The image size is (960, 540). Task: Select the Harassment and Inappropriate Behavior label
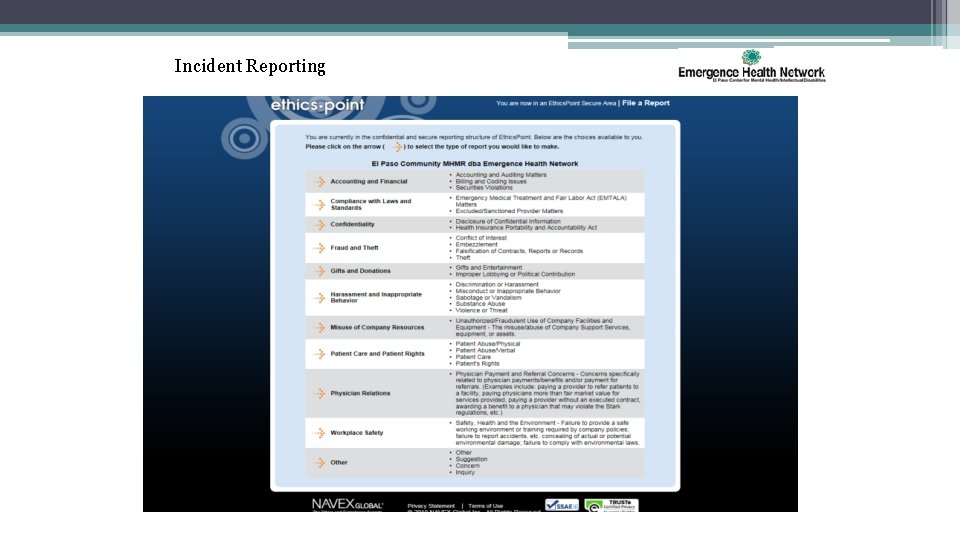[x=376, y=298]
